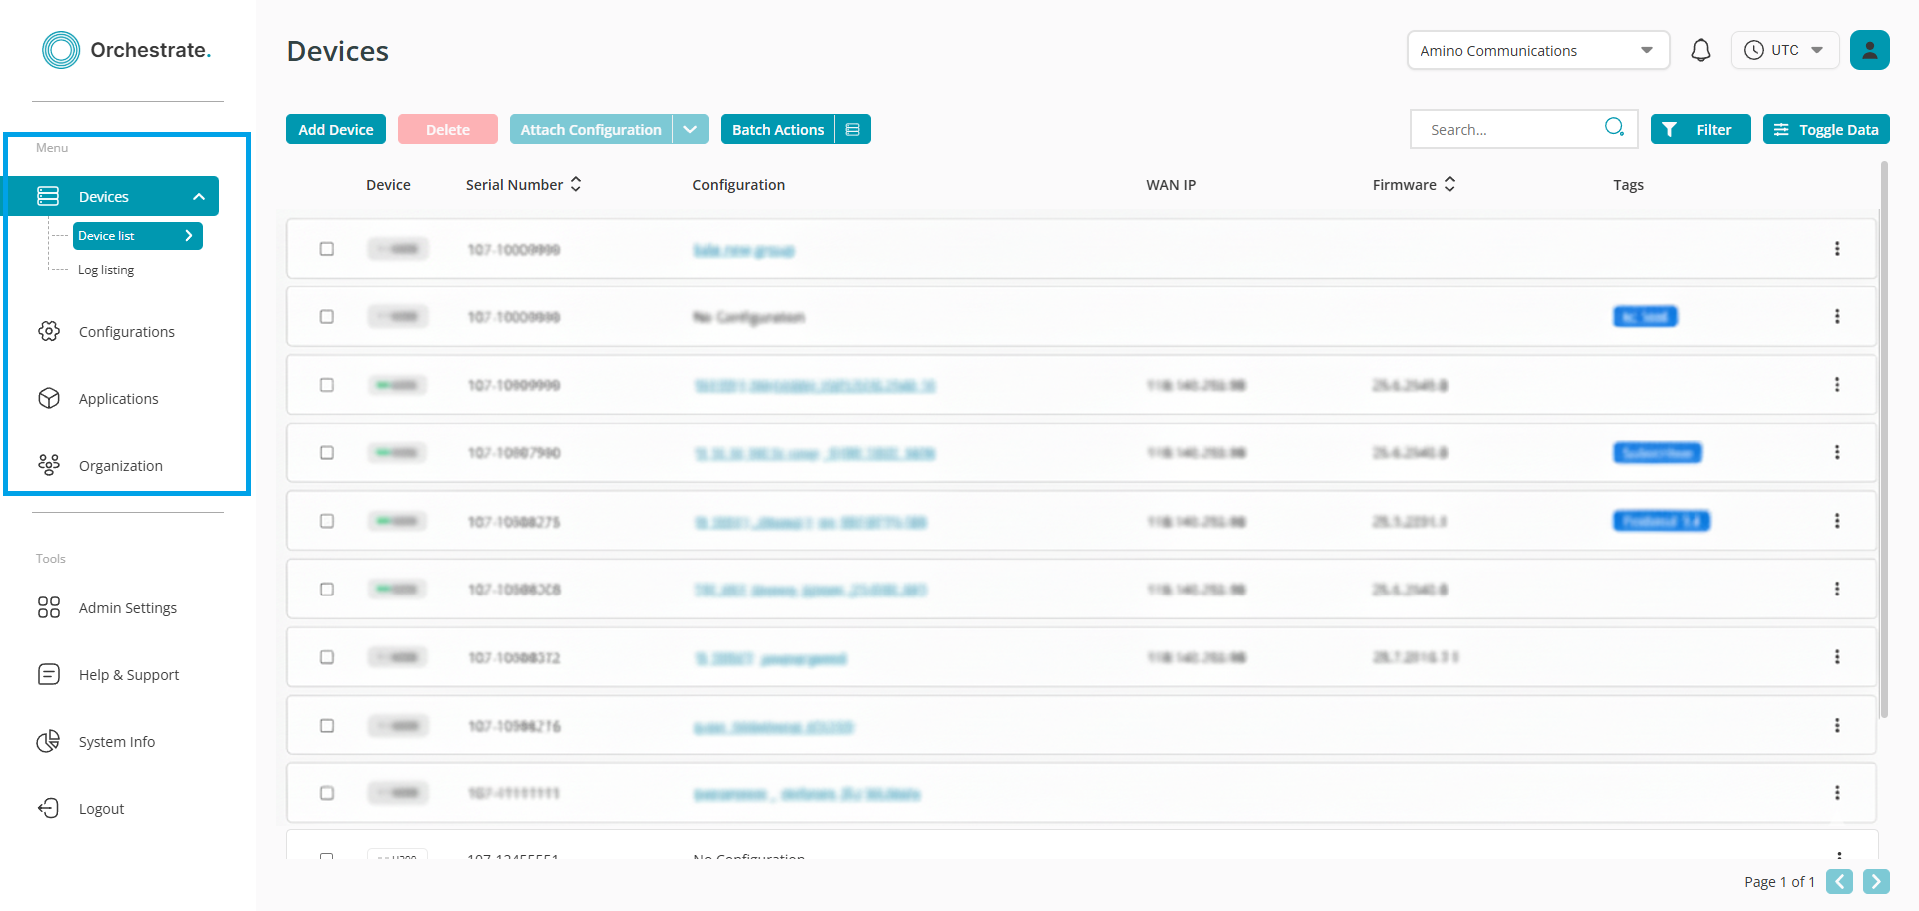Go to next page arrow
The width and height of the screenshot is (1919, 911).
(1875, 881)
